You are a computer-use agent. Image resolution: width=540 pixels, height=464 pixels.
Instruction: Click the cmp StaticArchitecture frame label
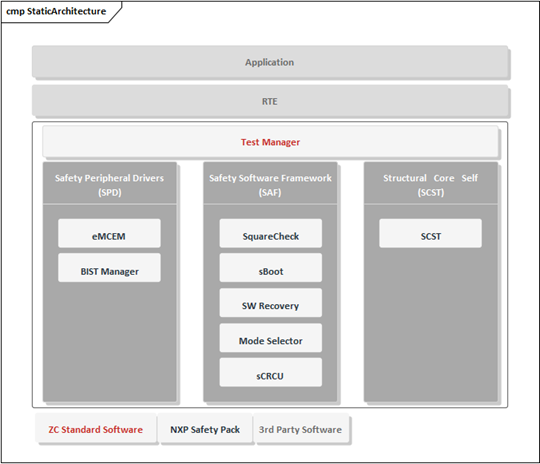coord(56,11)
